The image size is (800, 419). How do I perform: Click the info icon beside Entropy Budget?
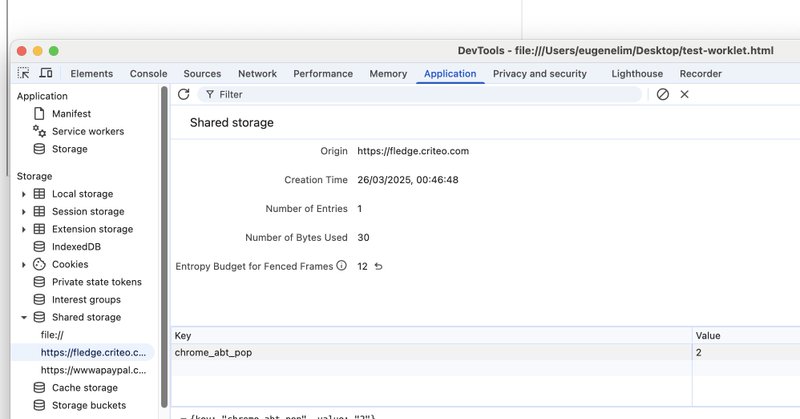click(341, 265)
